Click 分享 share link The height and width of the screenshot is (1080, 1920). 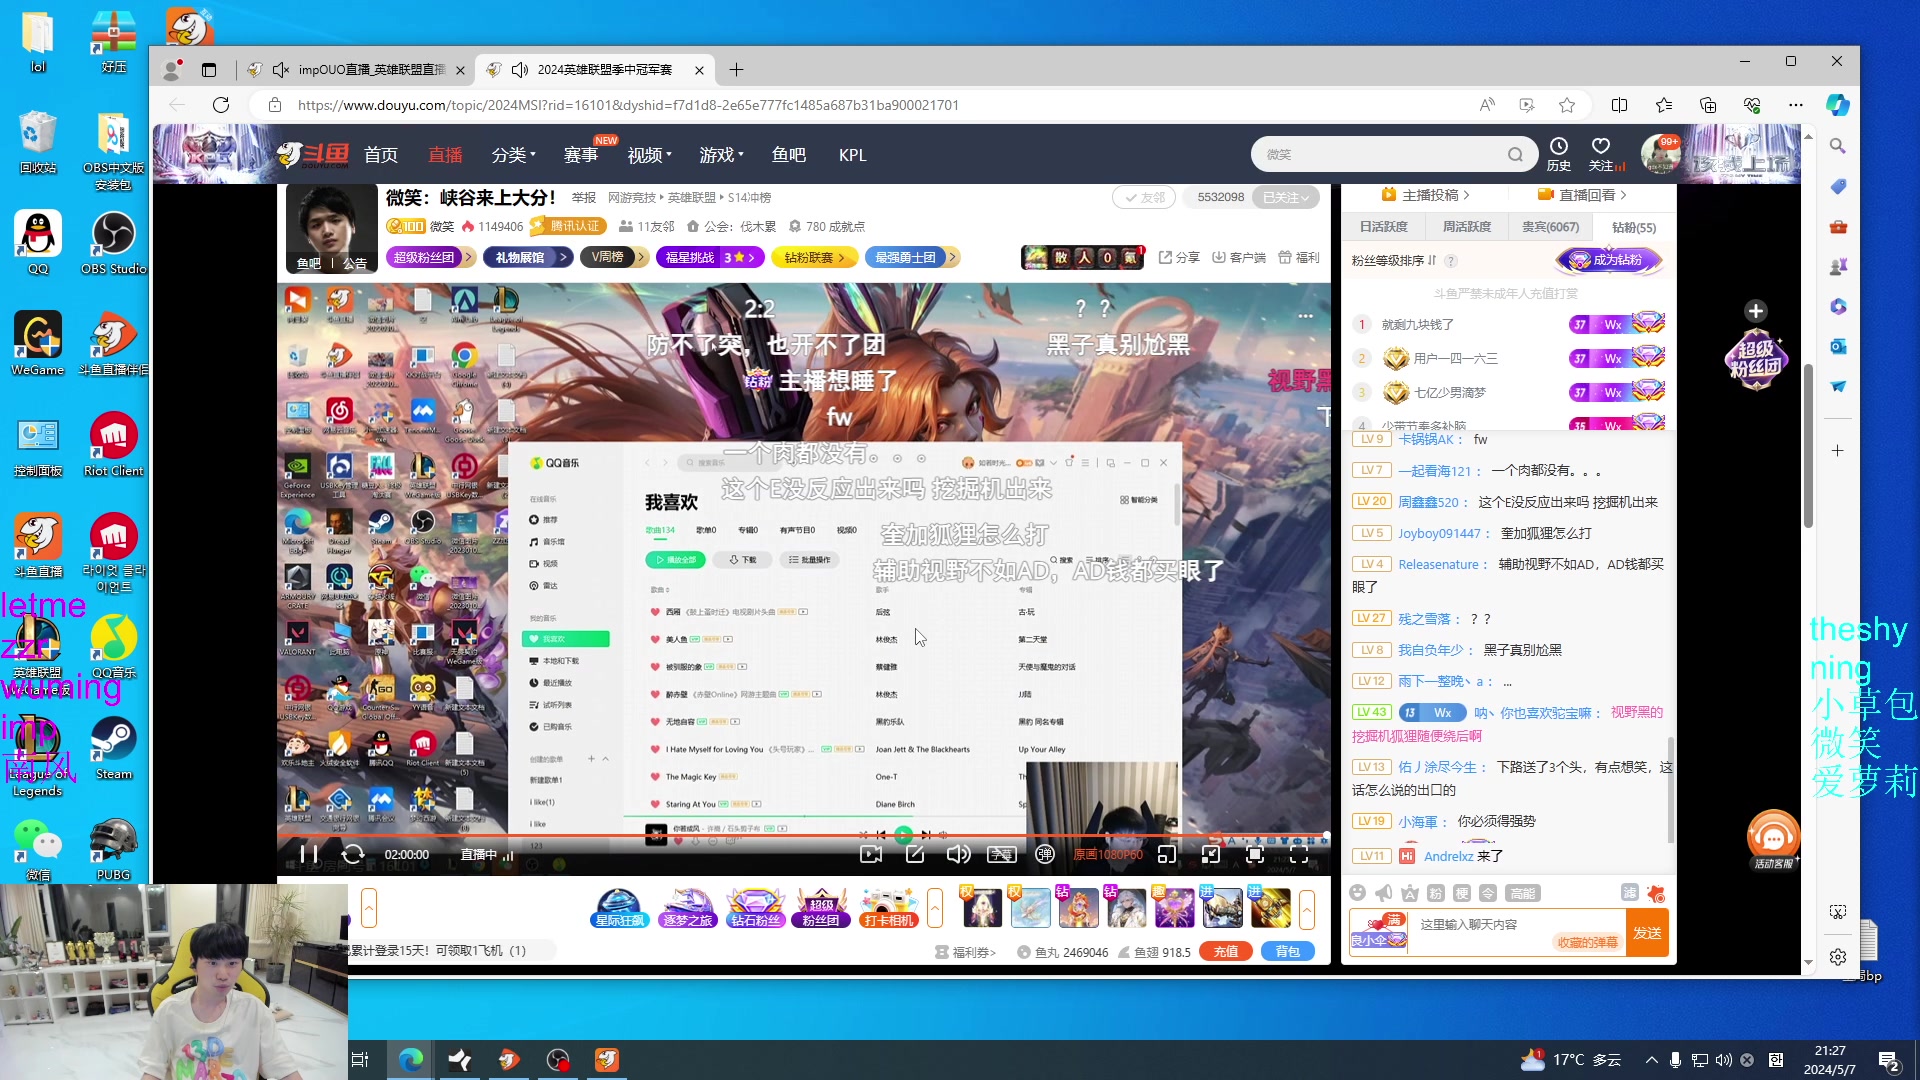1179,258
